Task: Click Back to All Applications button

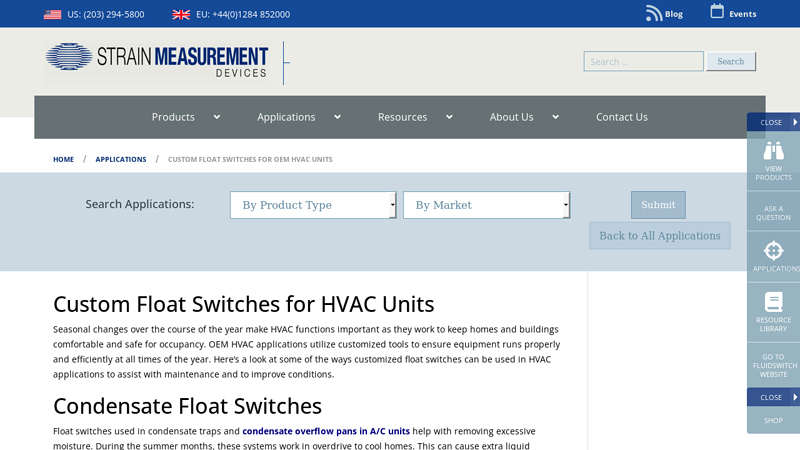Action: [x=660, y=236]
